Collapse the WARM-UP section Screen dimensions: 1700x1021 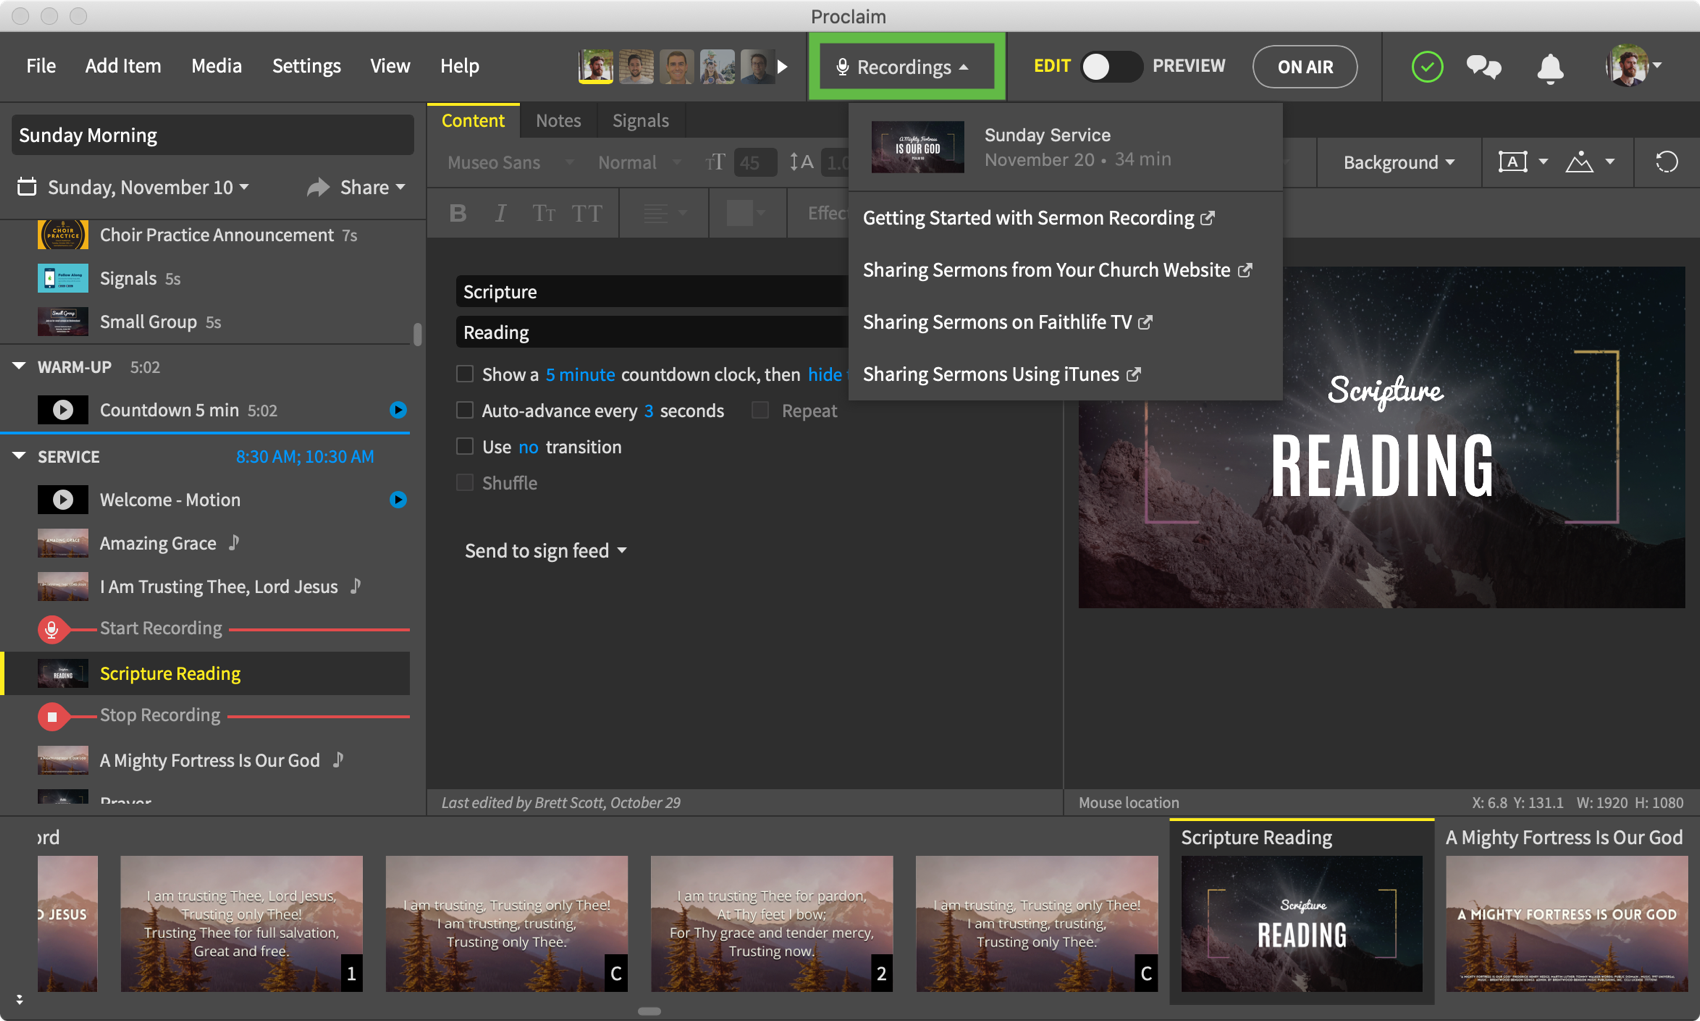pos(19,366)
